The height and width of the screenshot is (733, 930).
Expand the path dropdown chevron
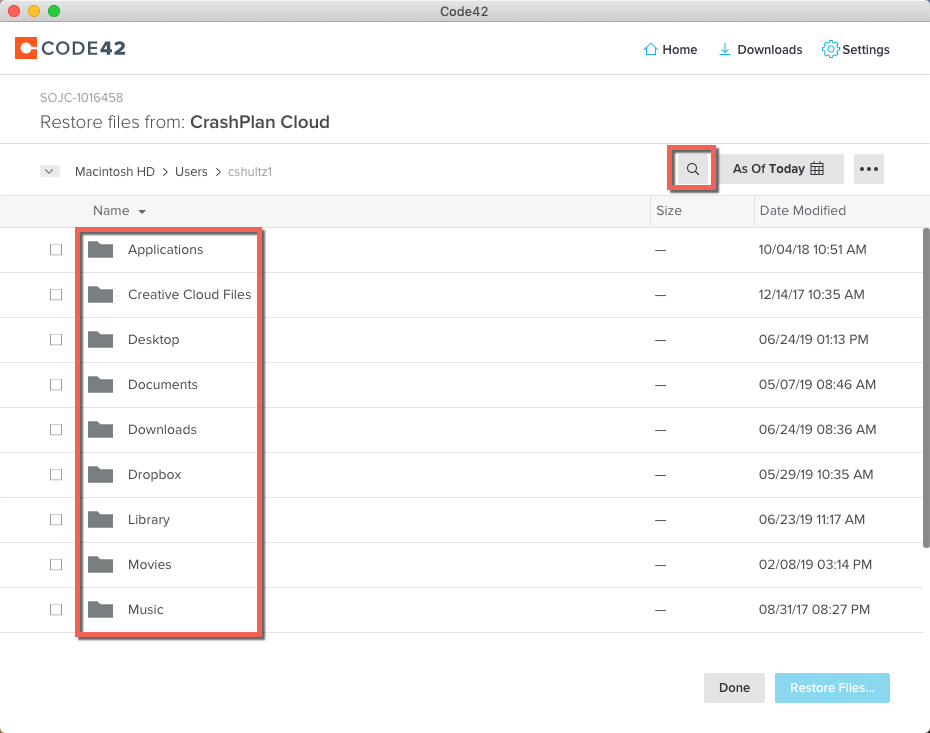point(50,171)
